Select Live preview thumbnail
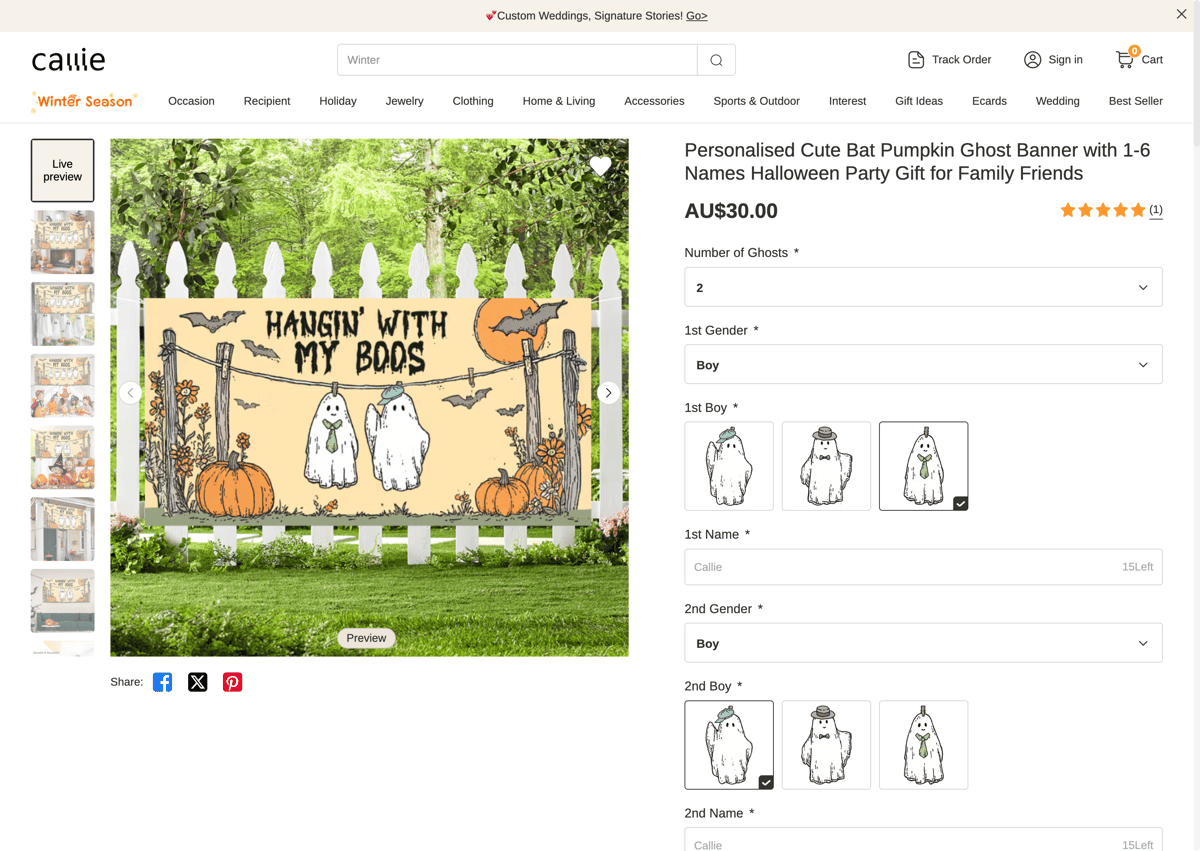 click(x=63, y=170)
